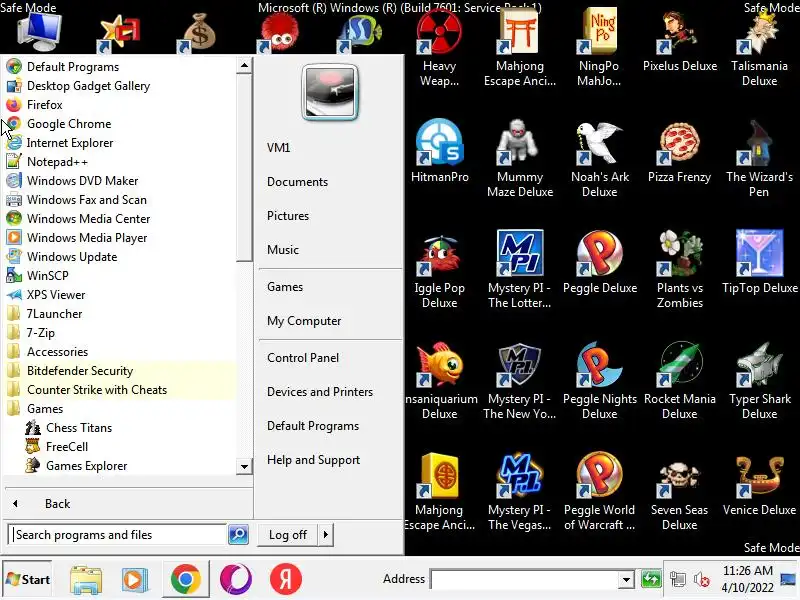Open Help and Support link
Screen dimensions: 800x600
tap(313, 460)
